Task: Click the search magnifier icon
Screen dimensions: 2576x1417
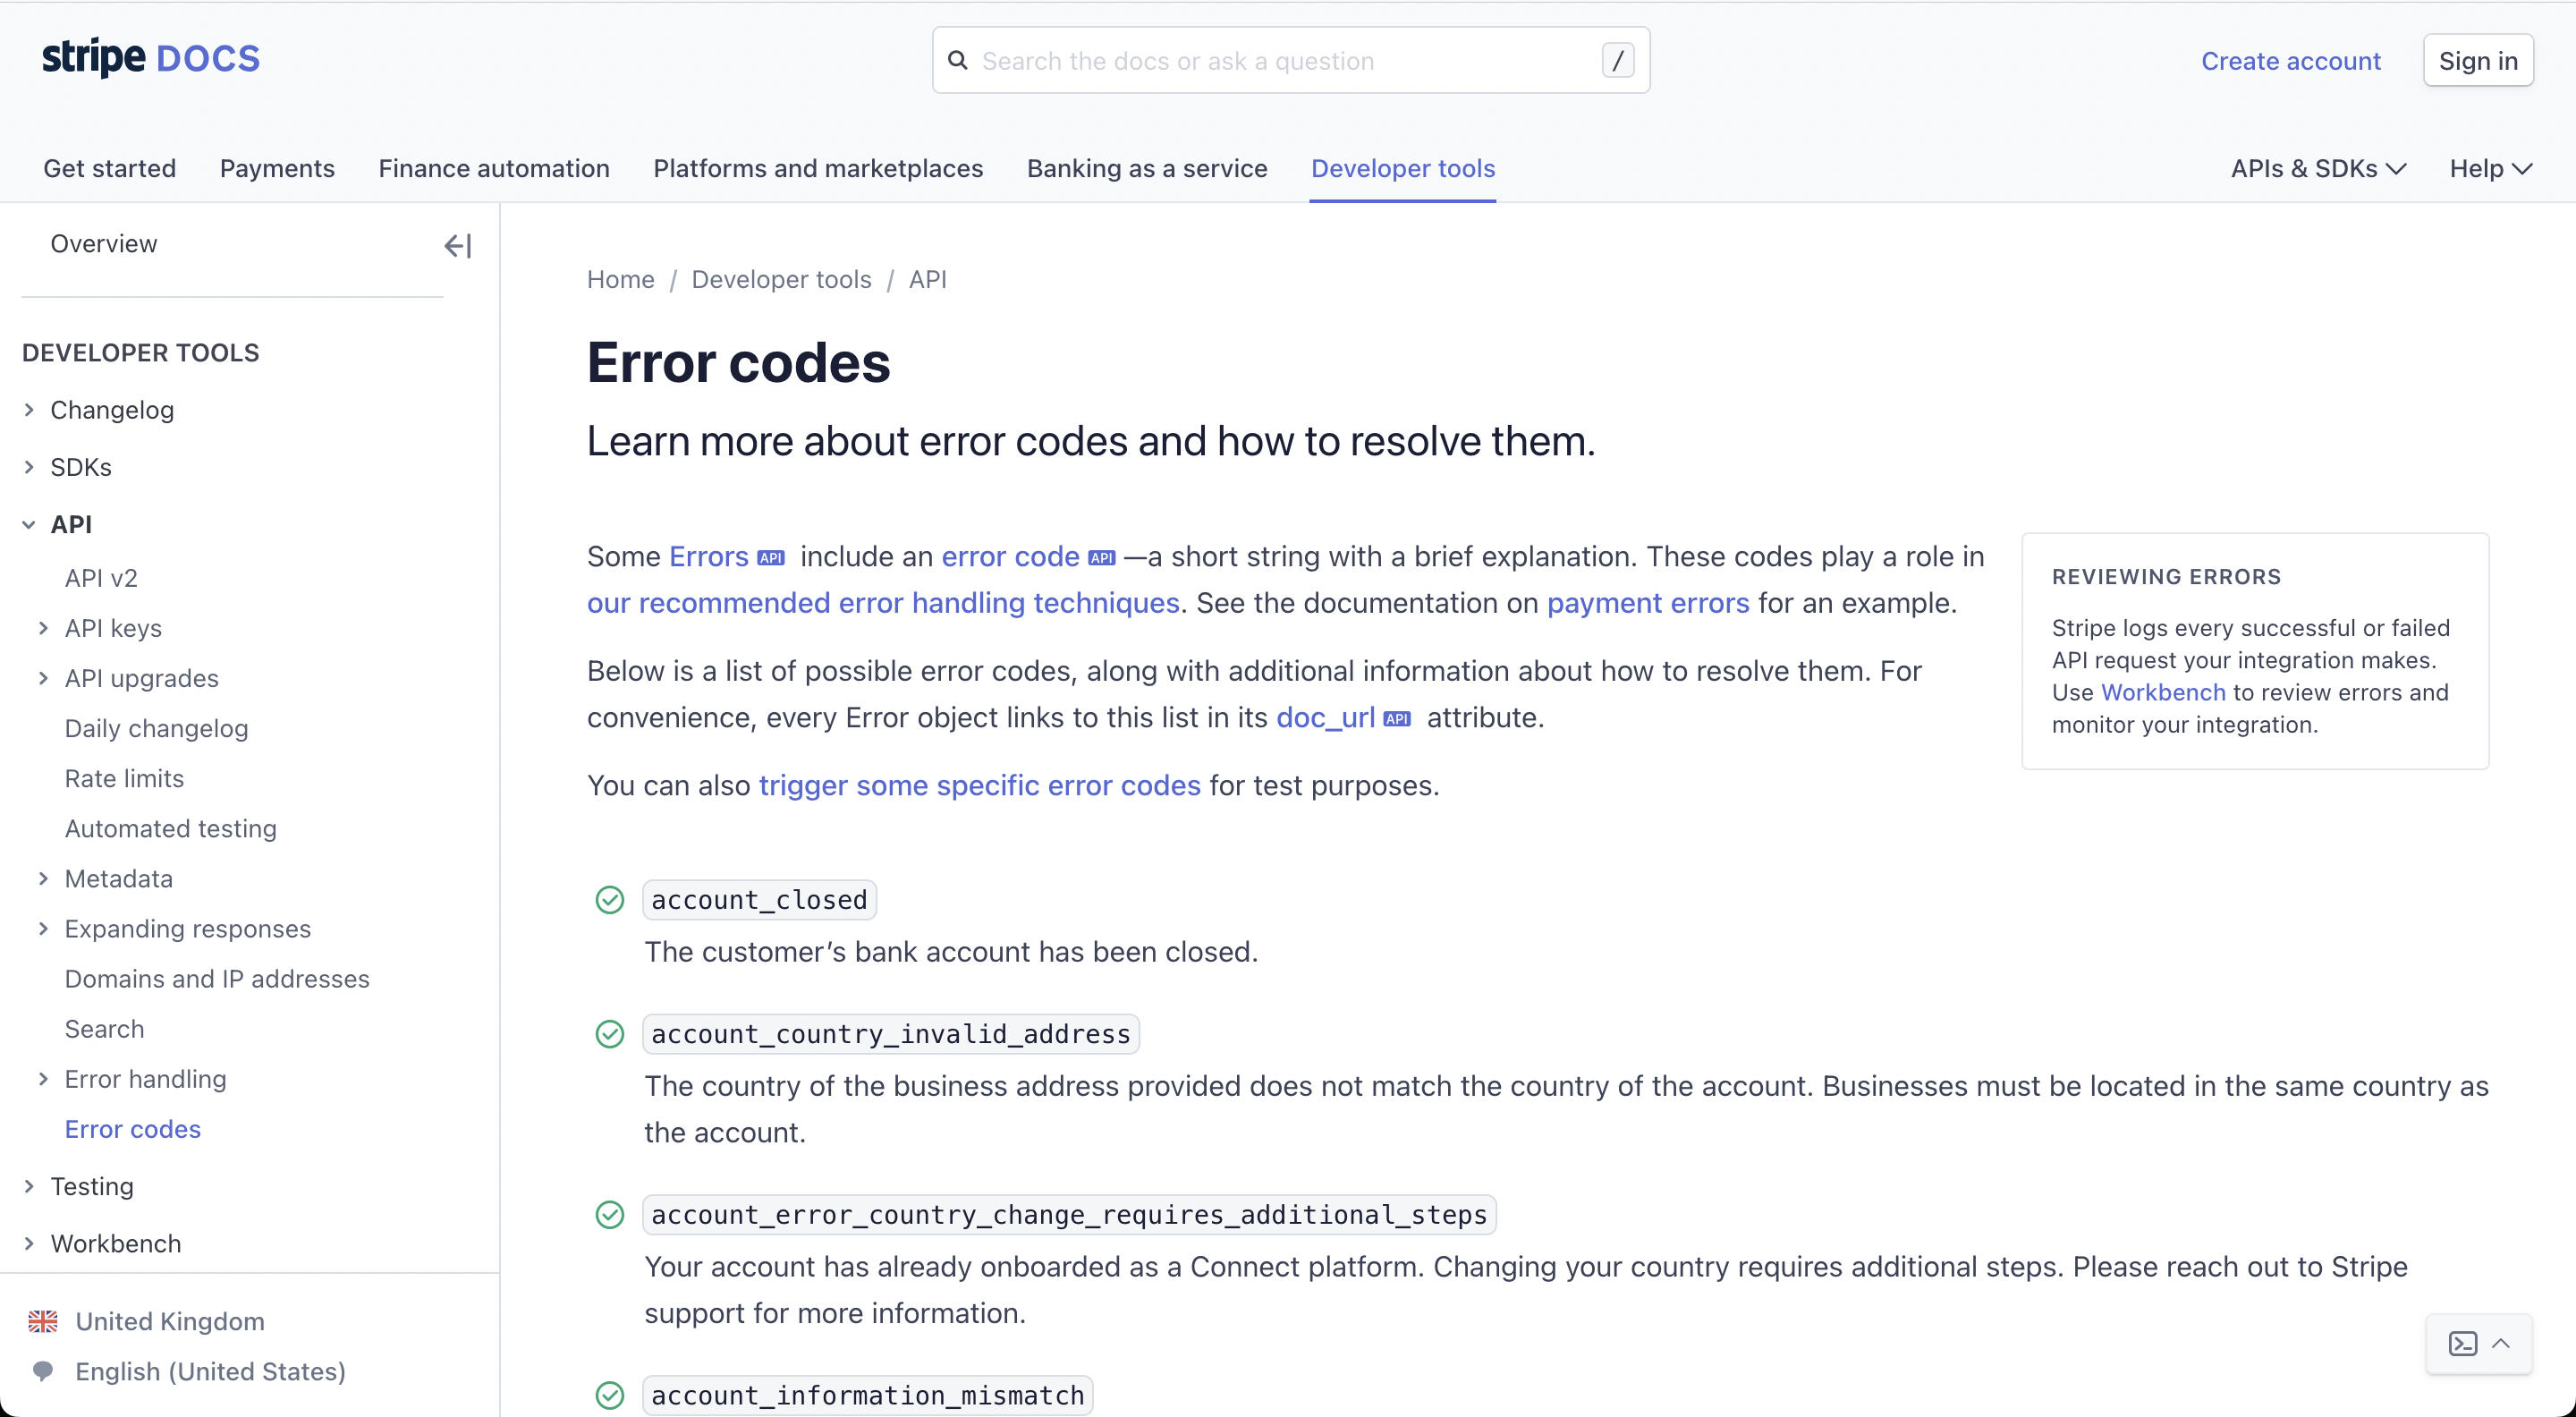Action: click(958, 60)
